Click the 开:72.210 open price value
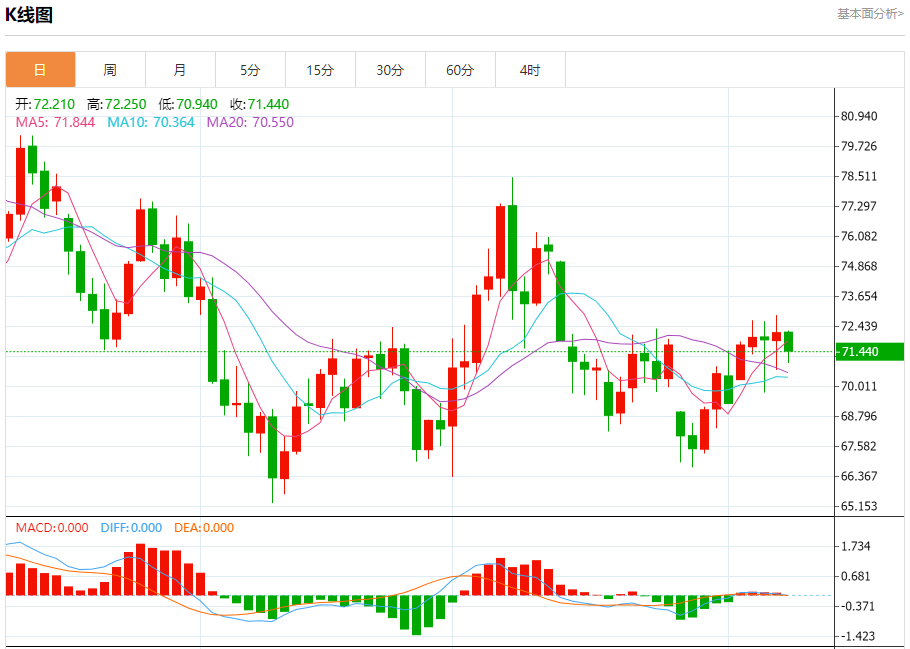Image resolution: width=910 pixels, height=649 pixels. [x=45, y=104]
